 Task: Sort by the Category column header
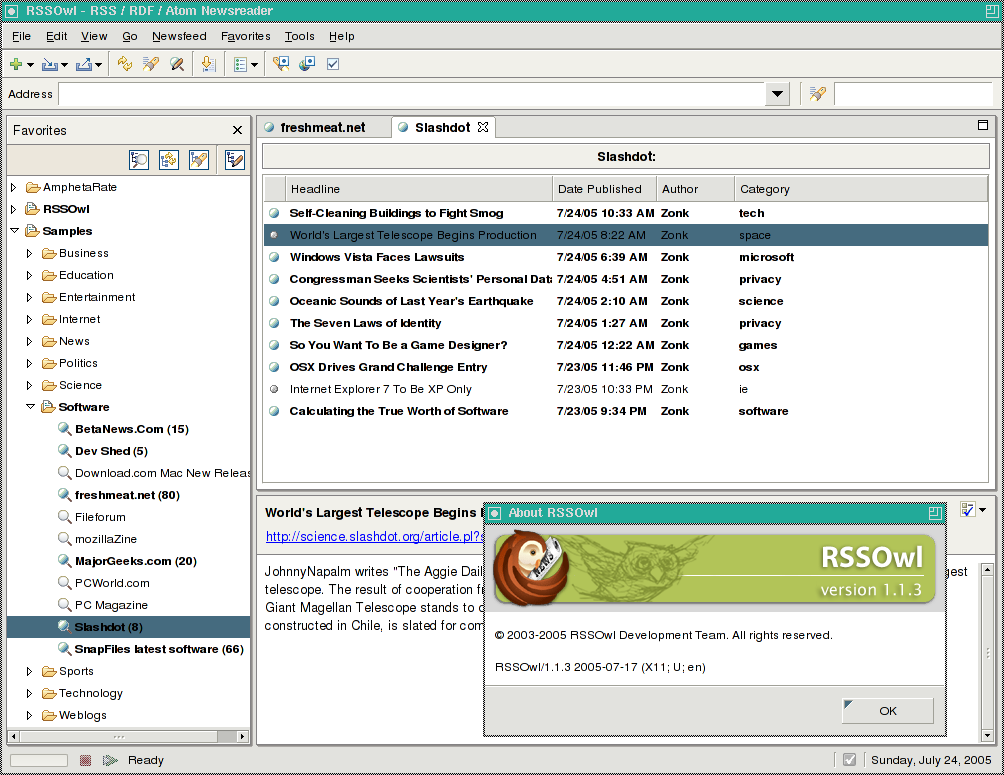tap(861, 189)
